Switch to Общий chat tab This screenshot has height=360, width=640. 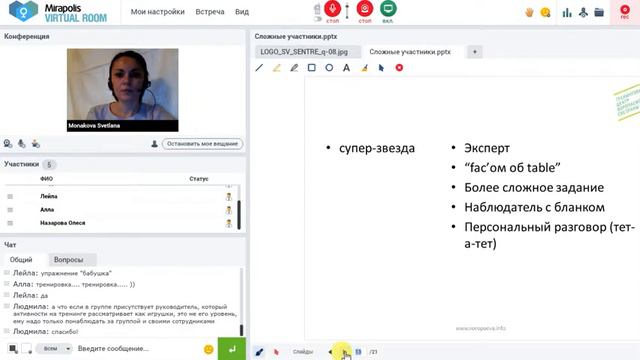tap(21, 260)
